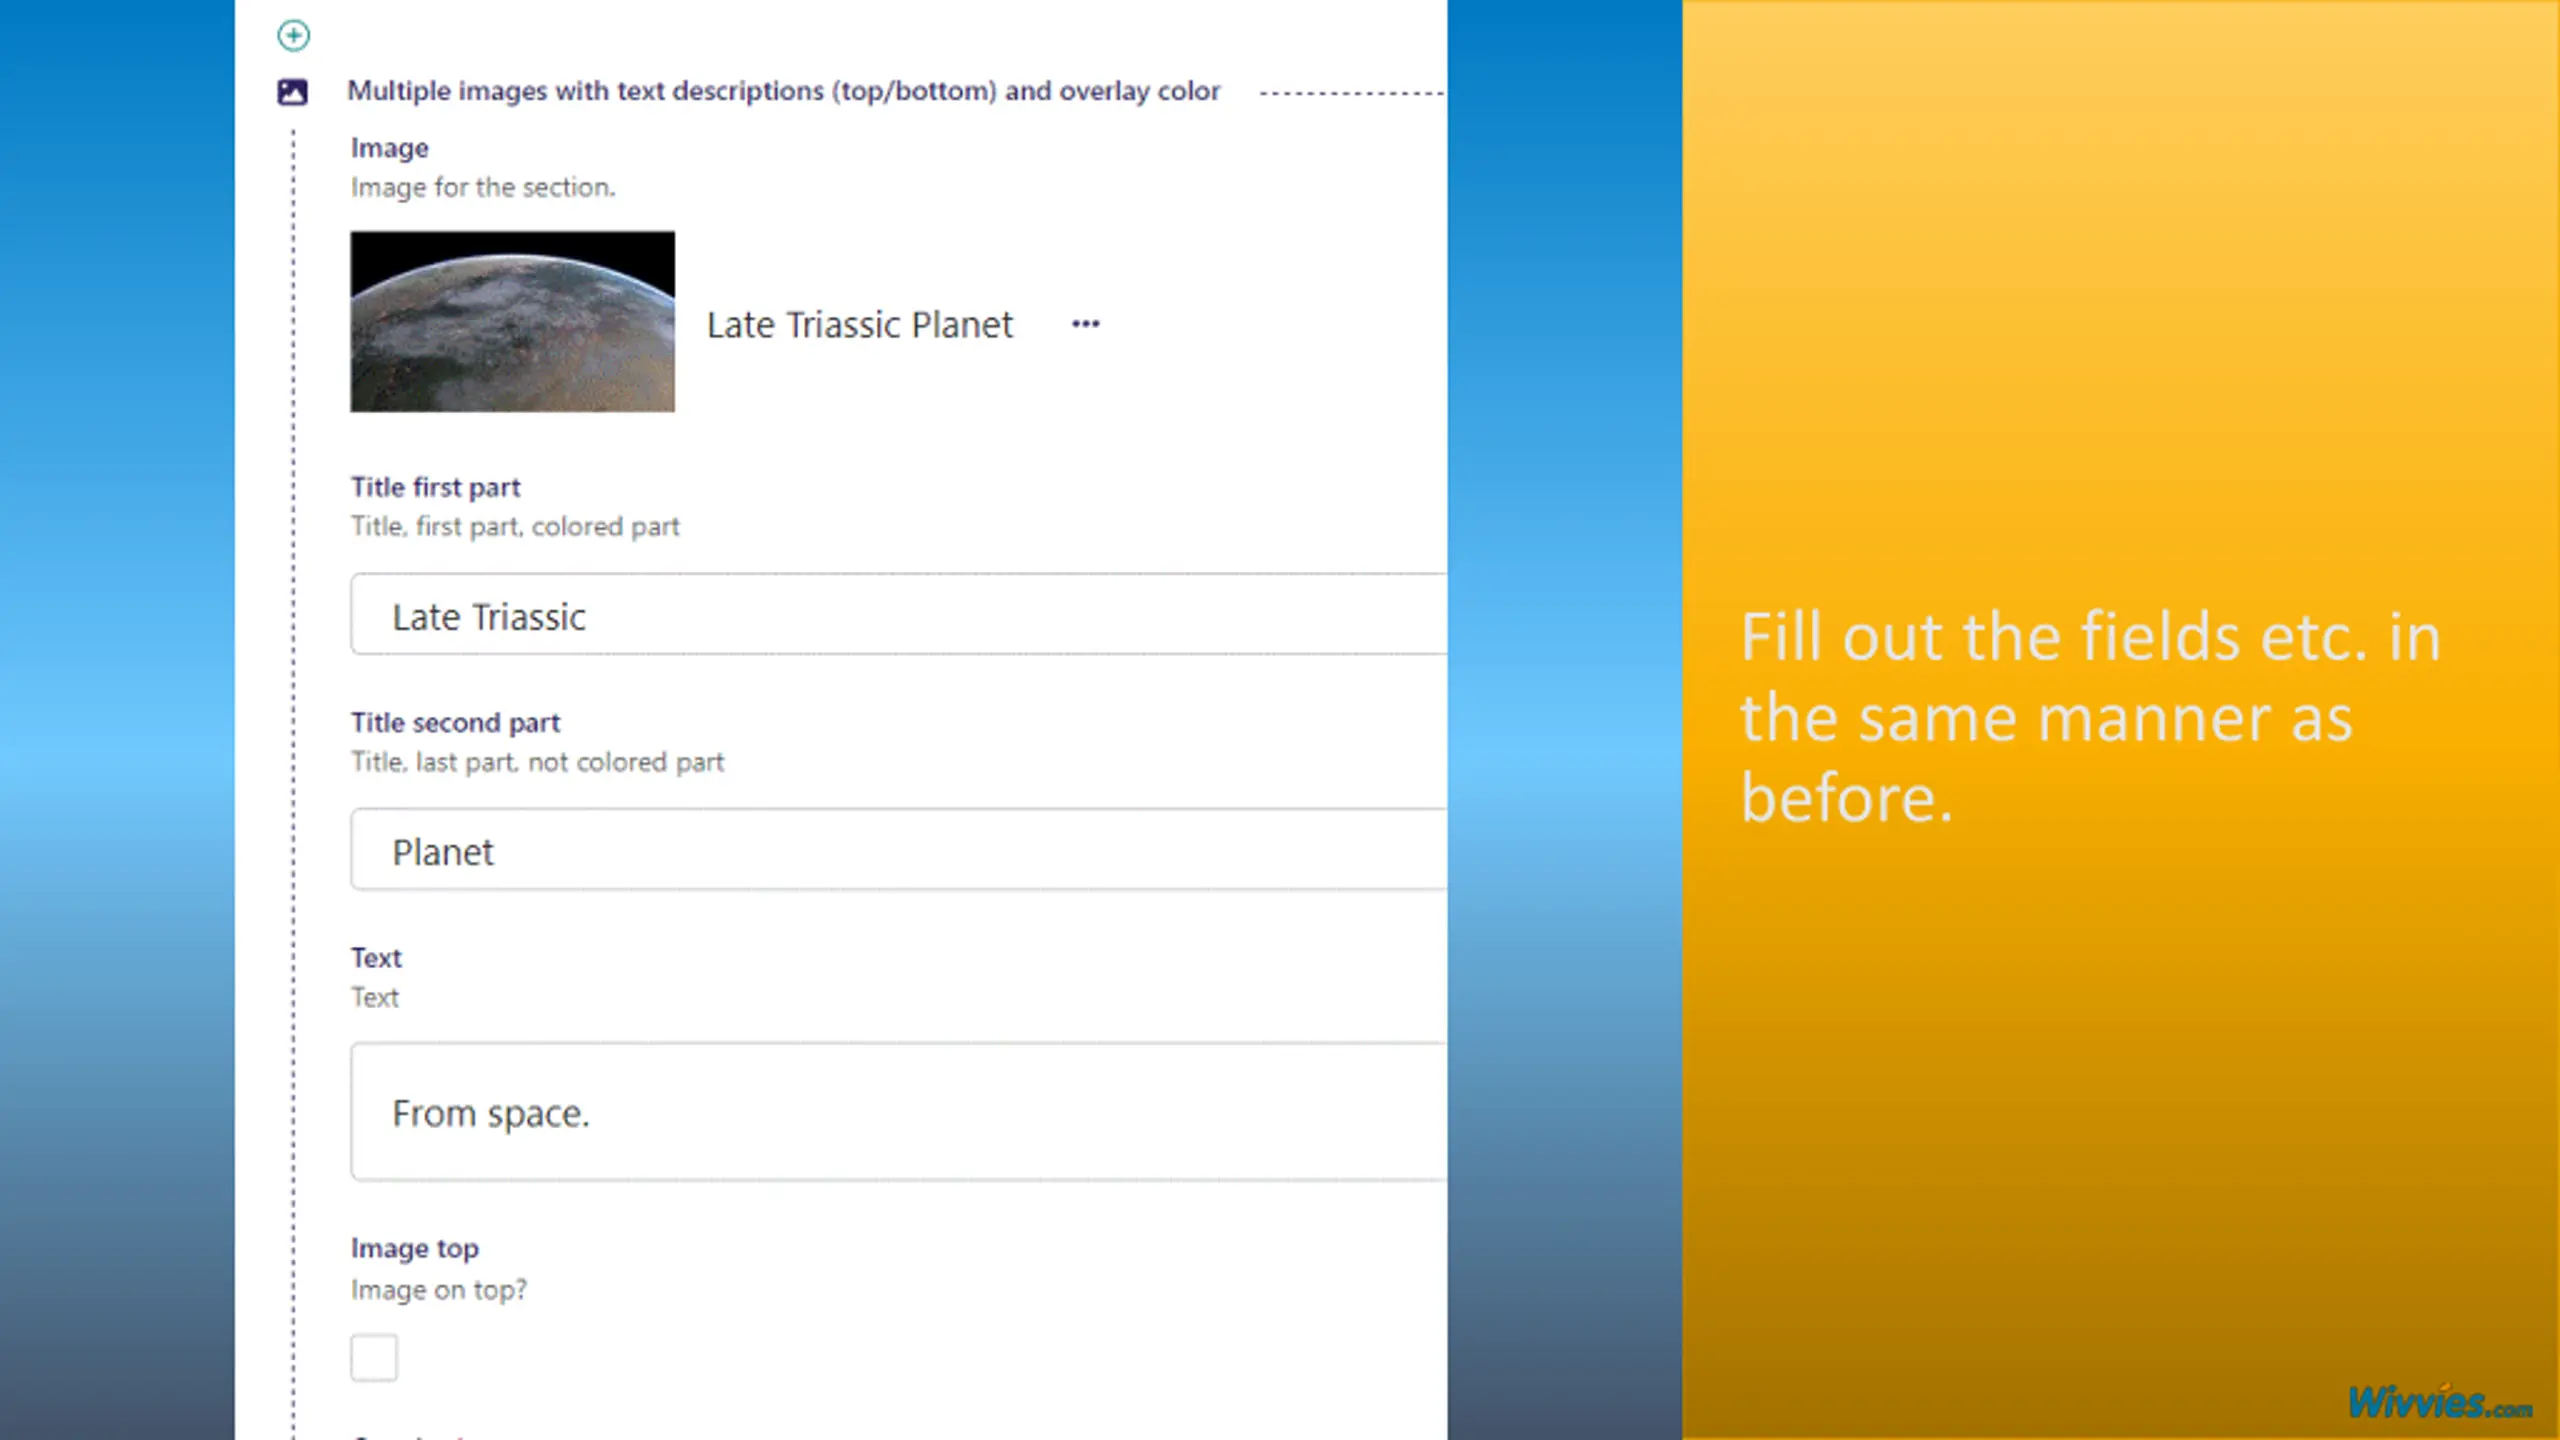The height and width of the screenshot is (1440, 2560).
Task: Click the Title second part label
Action: click(455, 722)
